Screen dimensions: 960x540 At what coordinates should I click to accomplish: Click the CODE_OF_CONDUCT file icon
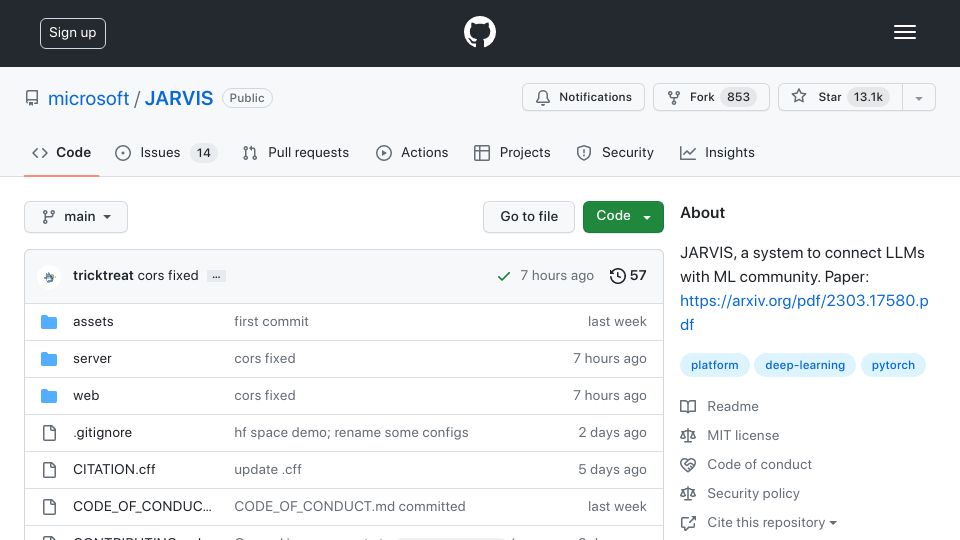click(x=49, y=507)
